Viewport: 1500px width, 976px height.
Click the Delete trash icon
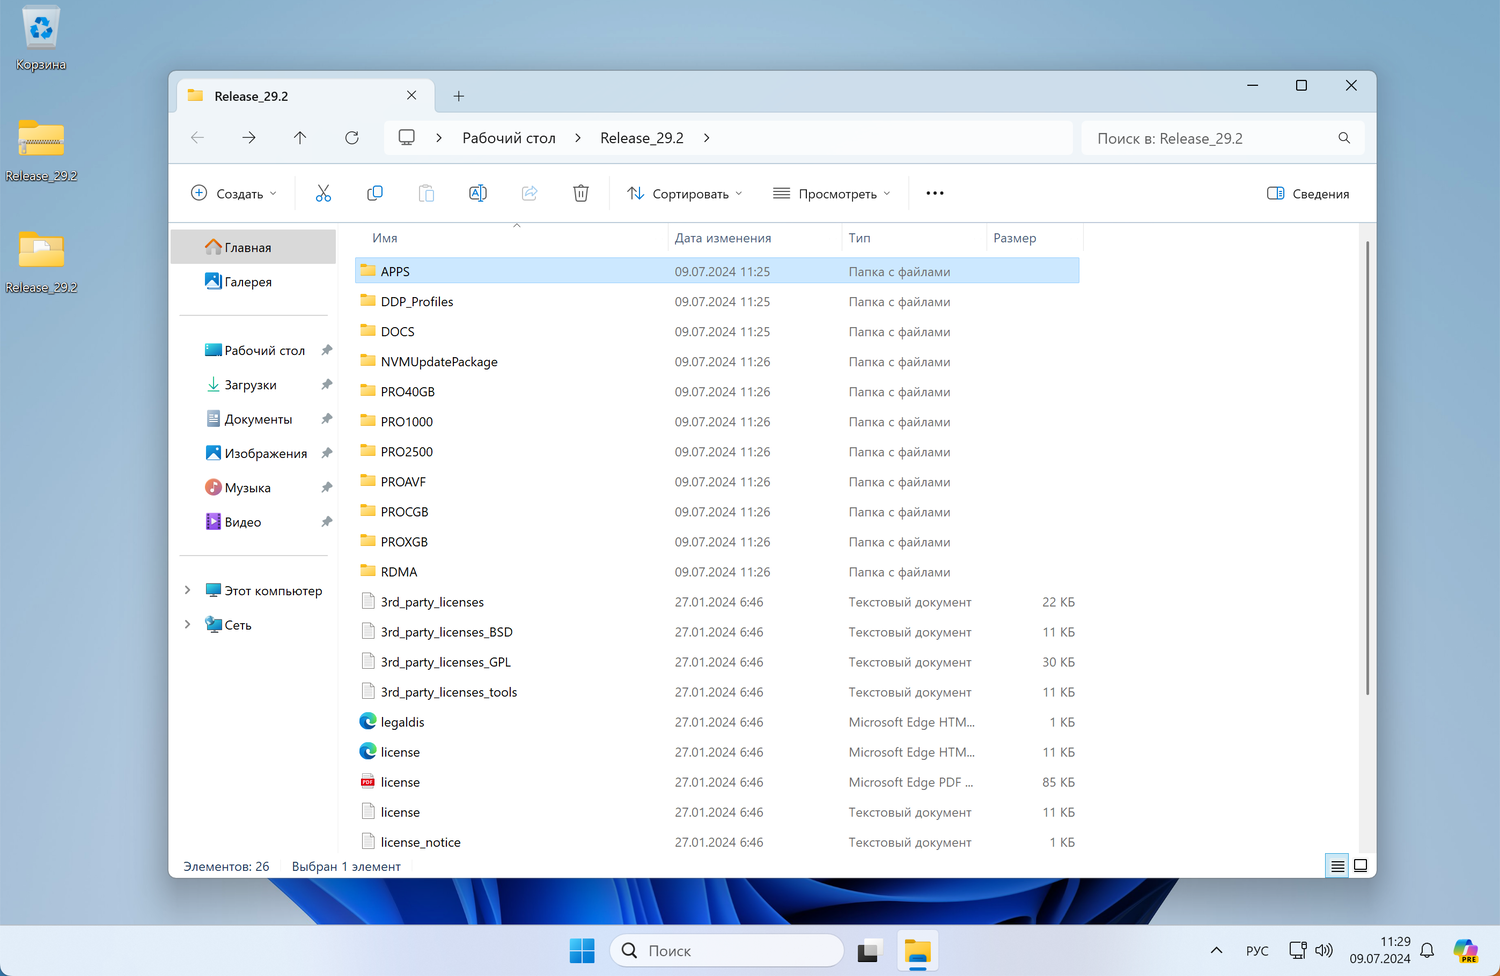[581, 193]
